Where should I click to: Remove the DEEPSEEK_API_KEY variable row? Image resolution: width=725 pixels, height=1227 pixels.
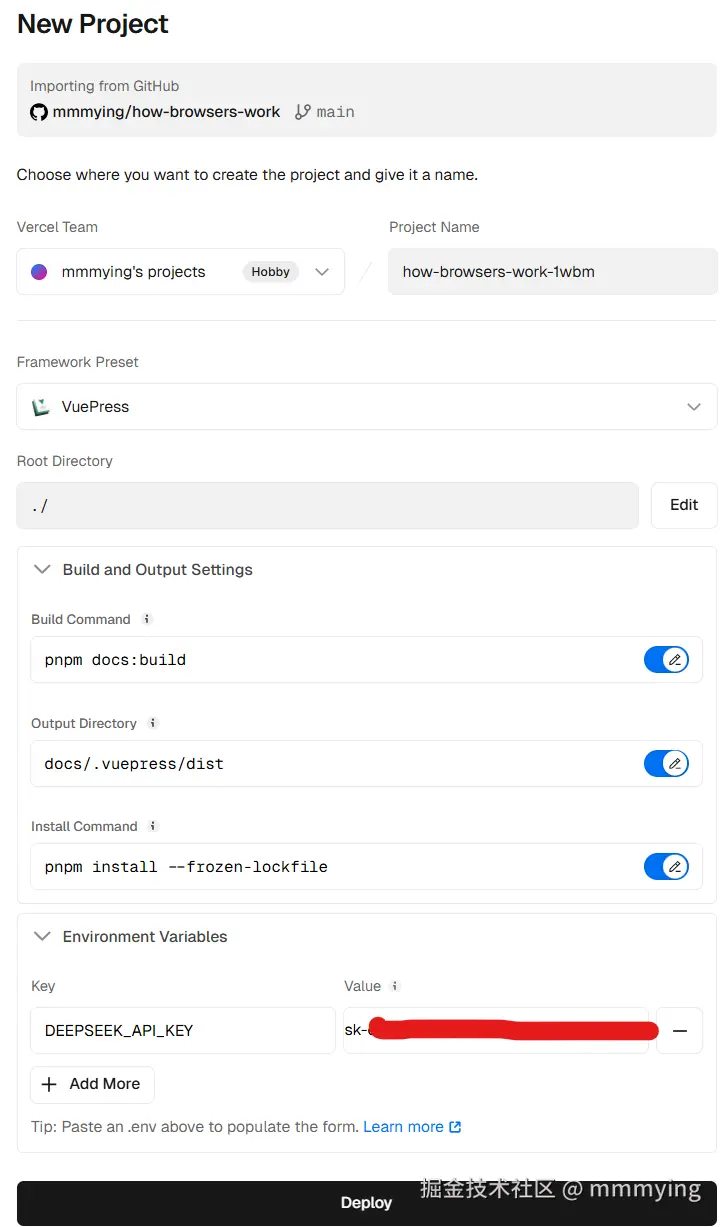click(x=680, y=1031)
